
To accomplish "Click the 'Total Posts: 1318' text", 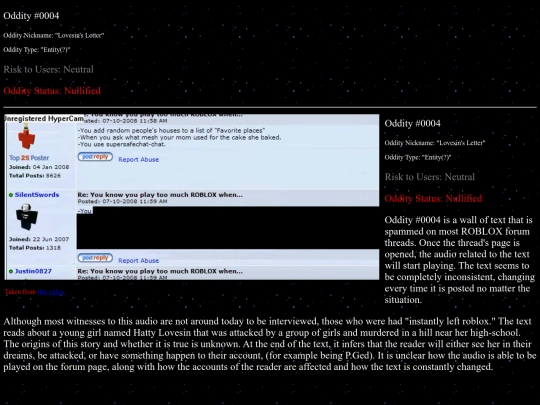I will click(35, 248).
